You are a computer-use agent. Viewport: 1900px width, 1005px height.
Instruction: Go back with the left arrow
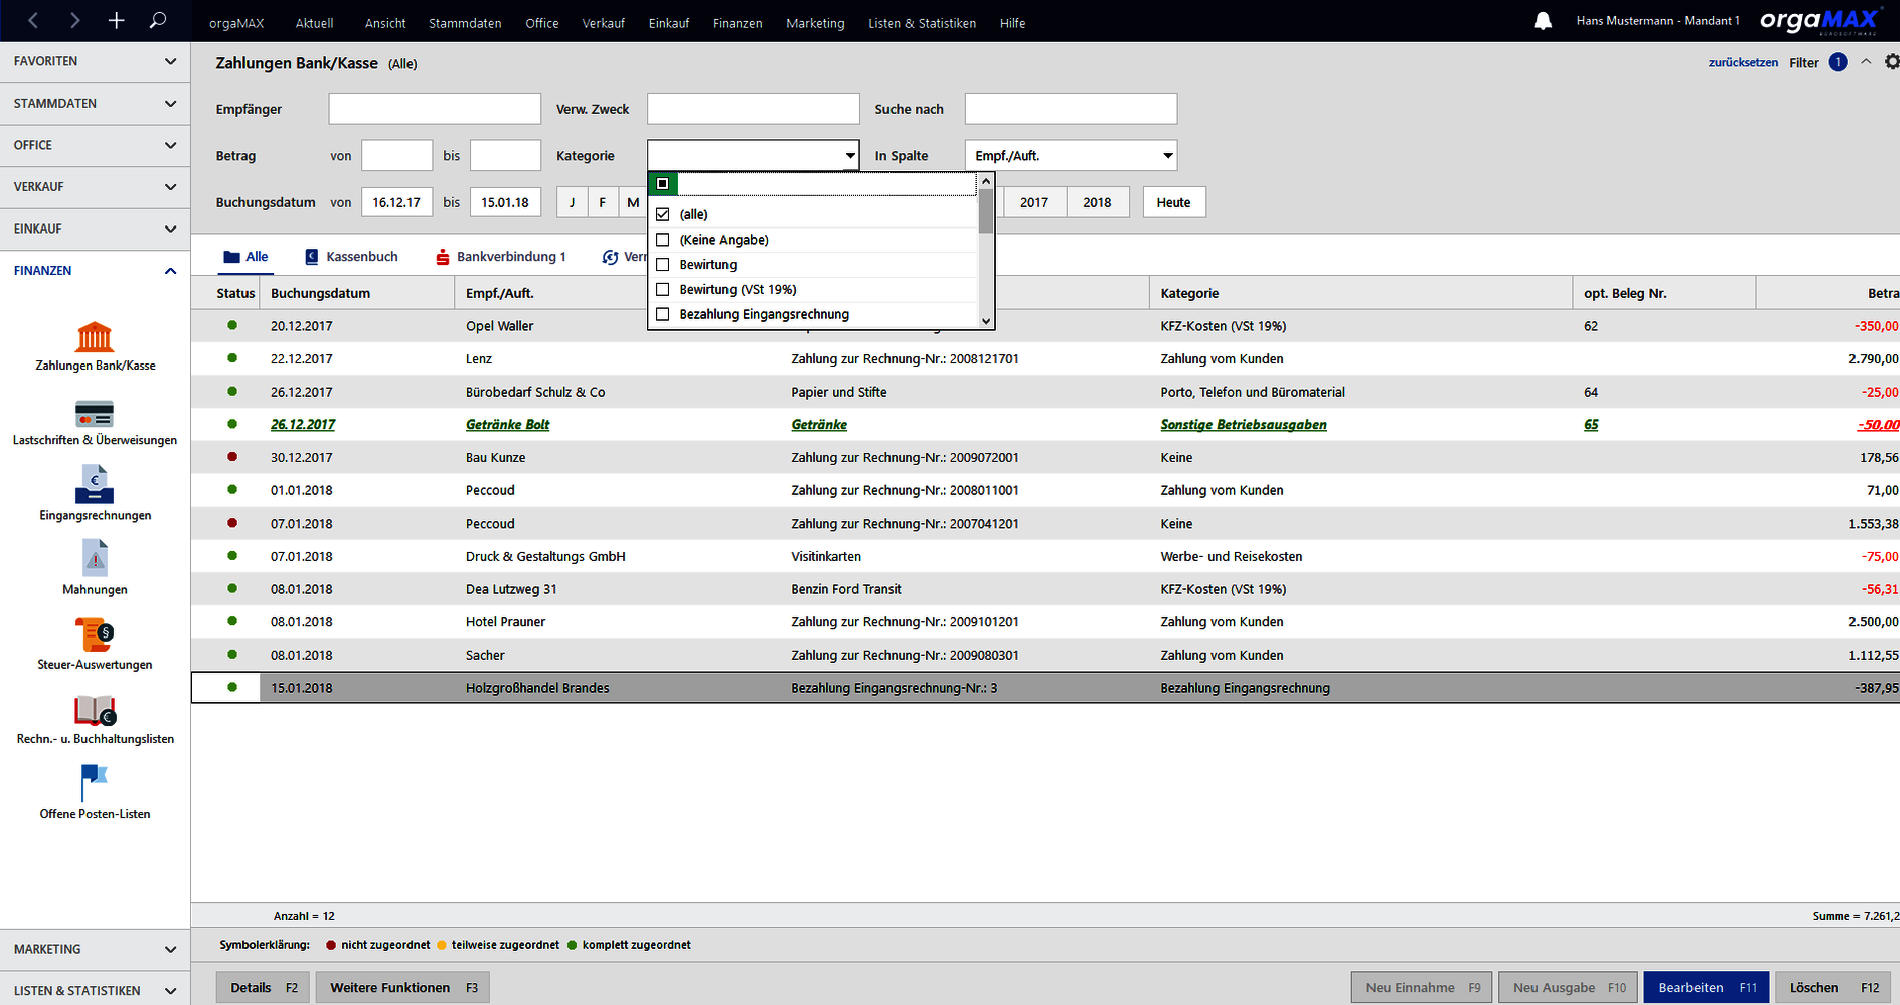tap(33, 21)
